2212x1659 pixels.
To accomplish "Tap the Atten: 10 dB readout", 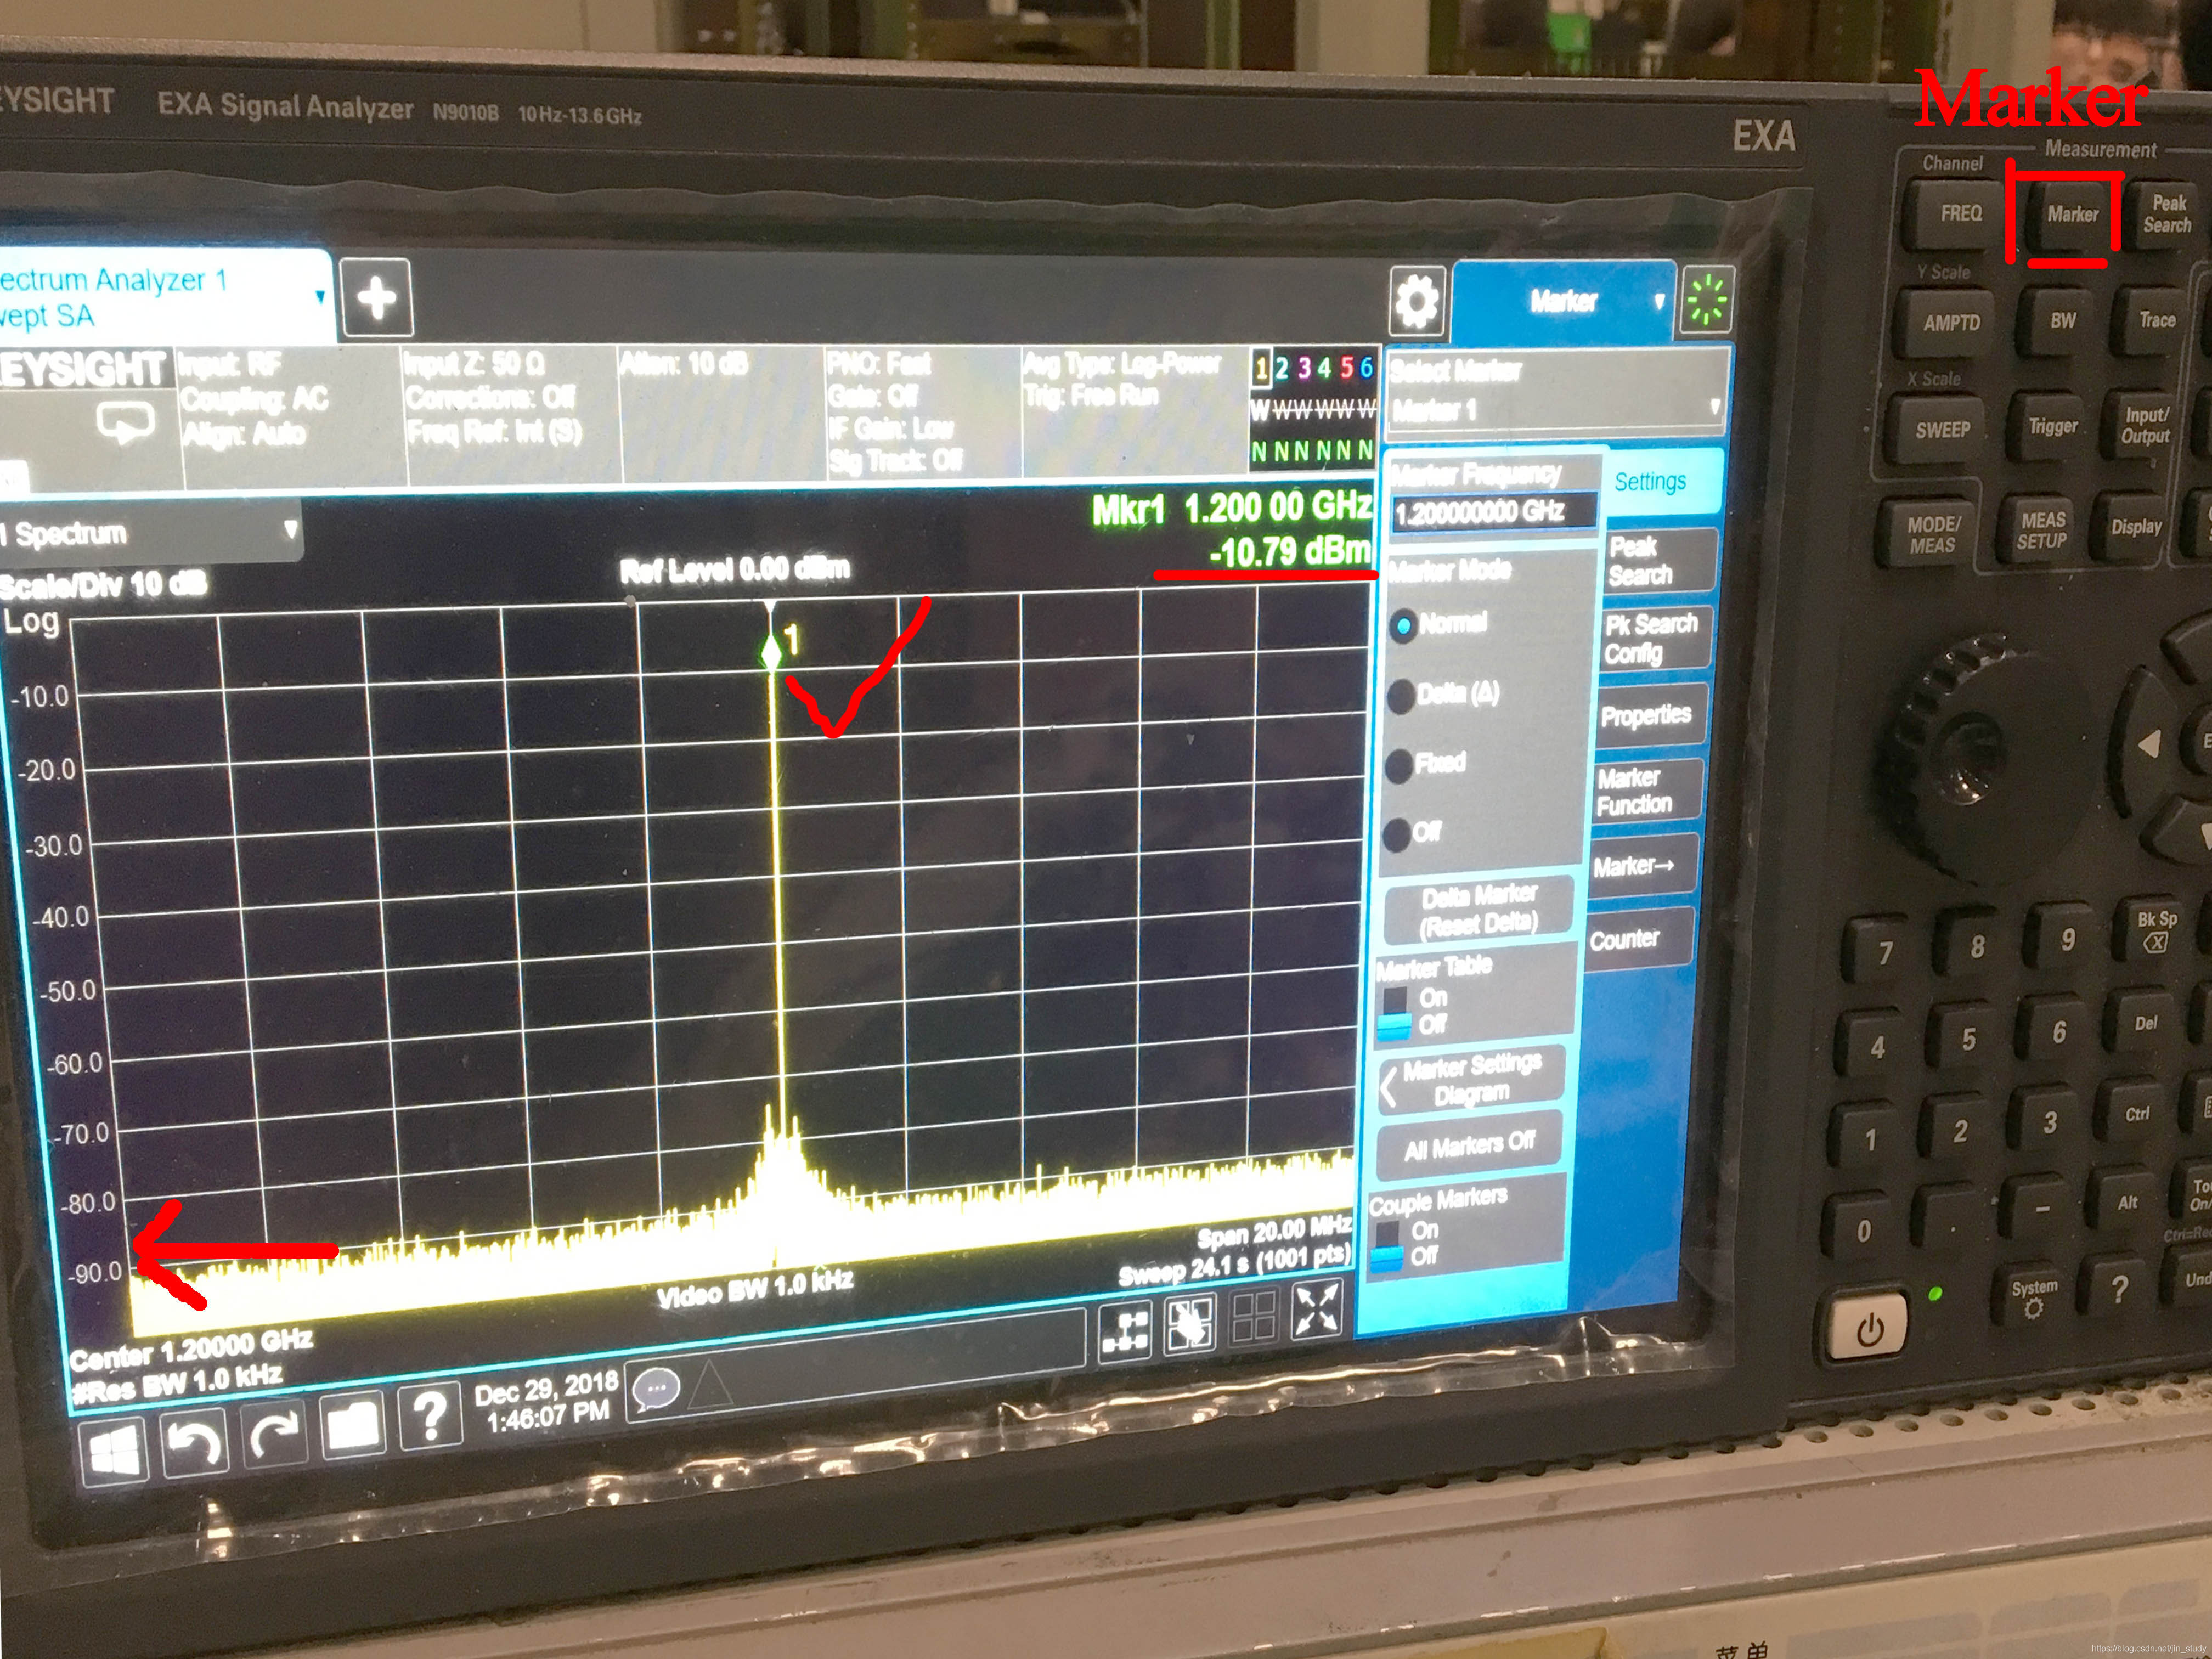I will [683, 364].
